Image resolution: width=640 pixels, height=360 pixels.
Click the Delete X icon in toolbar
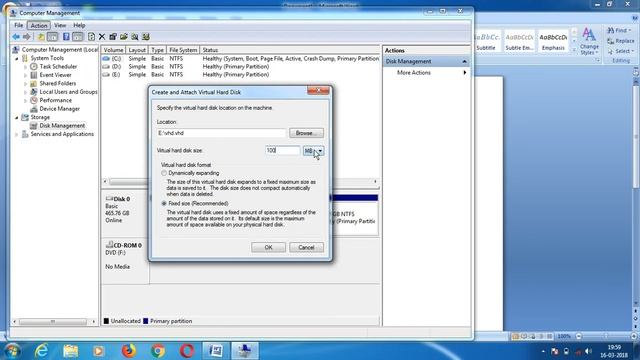(x=102, y=37)
